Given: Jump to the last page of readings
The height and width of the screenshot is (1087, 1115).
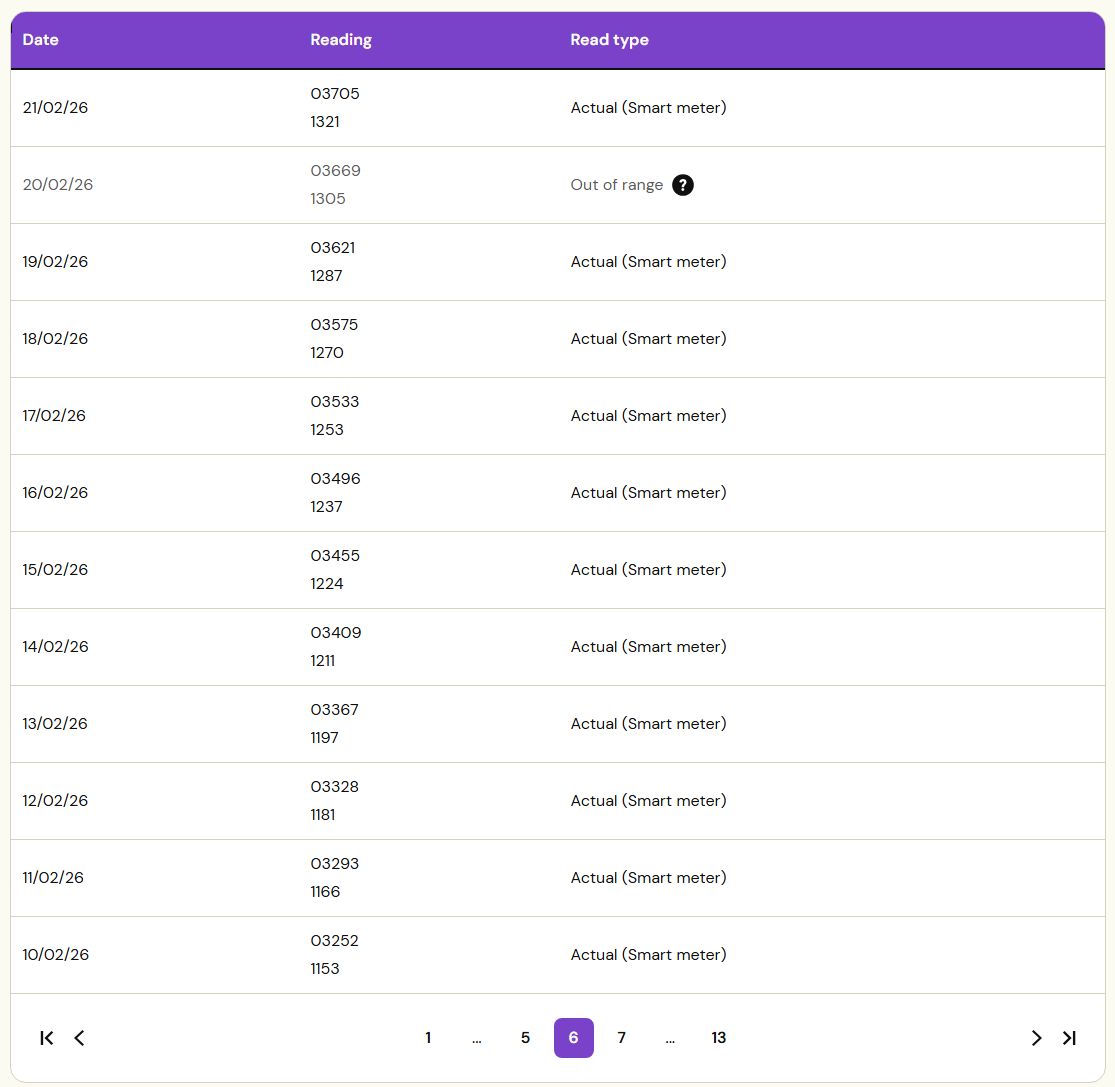Looking at the screenshot, I should 1069,1038.
